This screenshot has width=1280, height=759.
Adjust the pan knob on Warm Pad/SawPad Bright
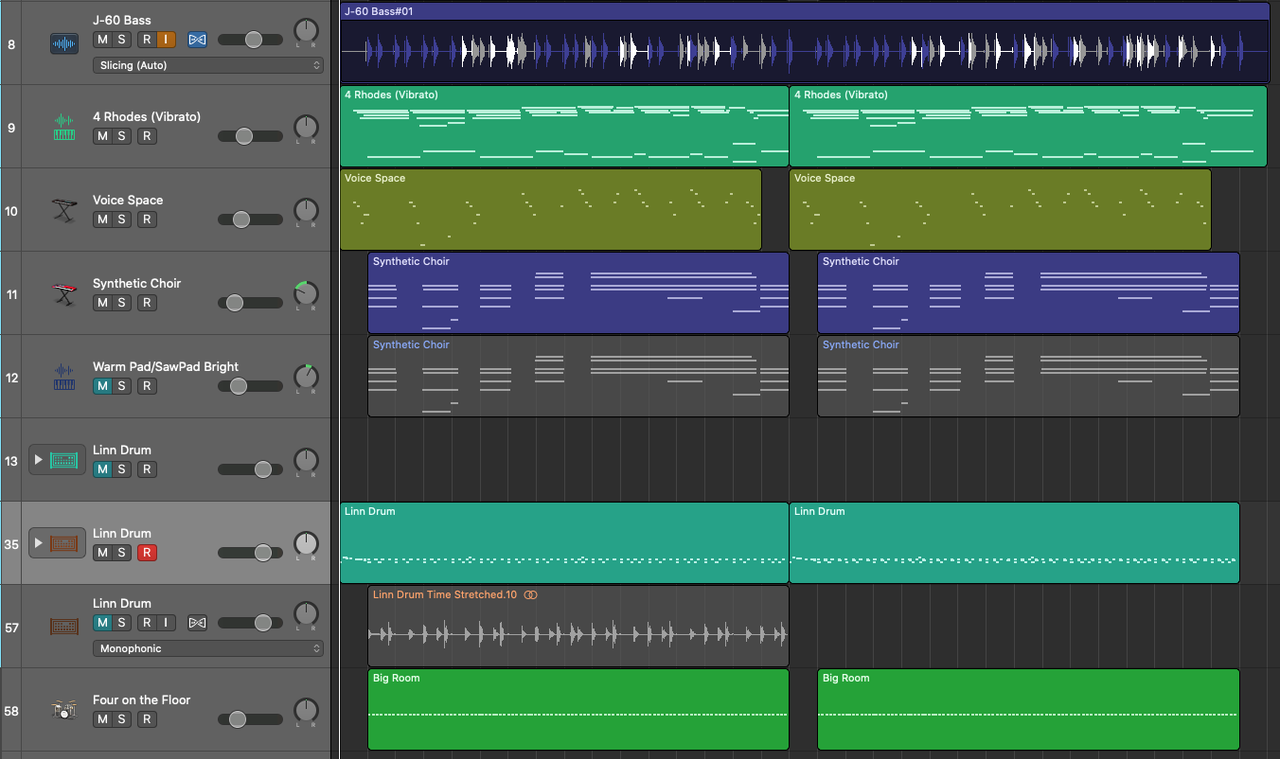coord(306,378)
